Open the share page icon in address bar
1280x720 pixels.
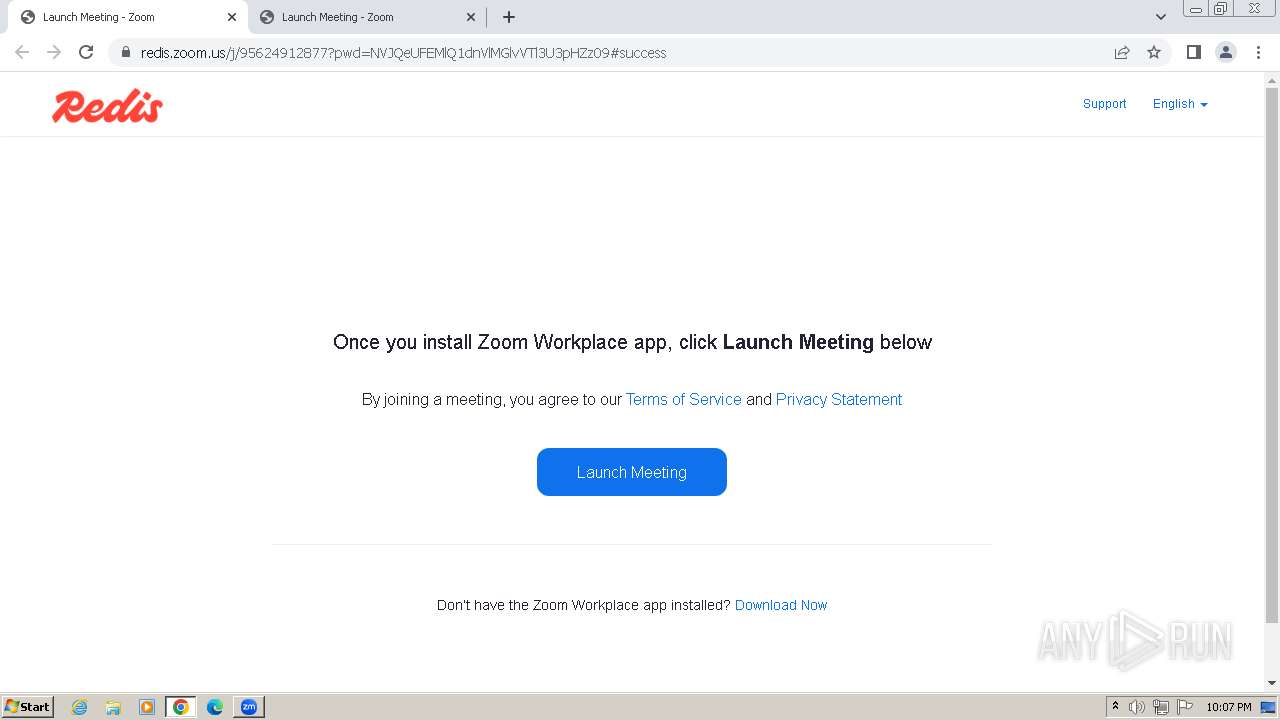1122,52
